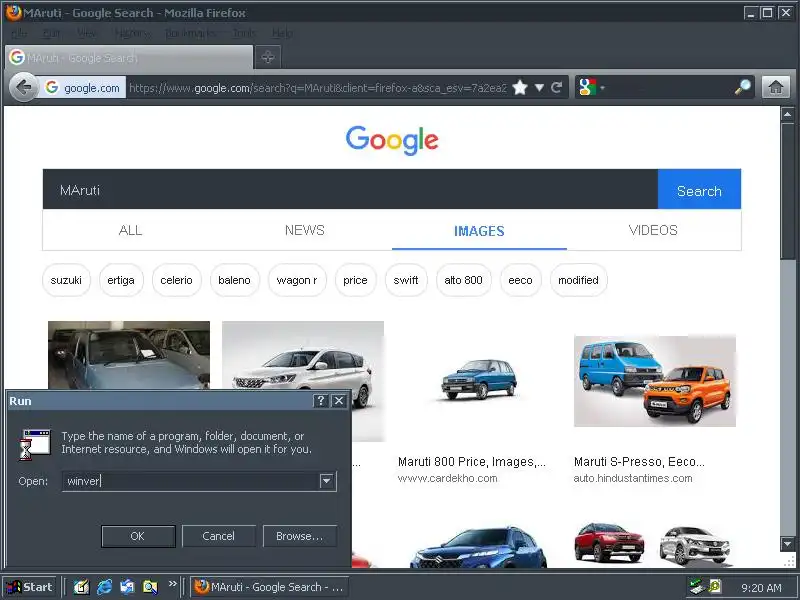Click the blue Search button

coord(699,189)
